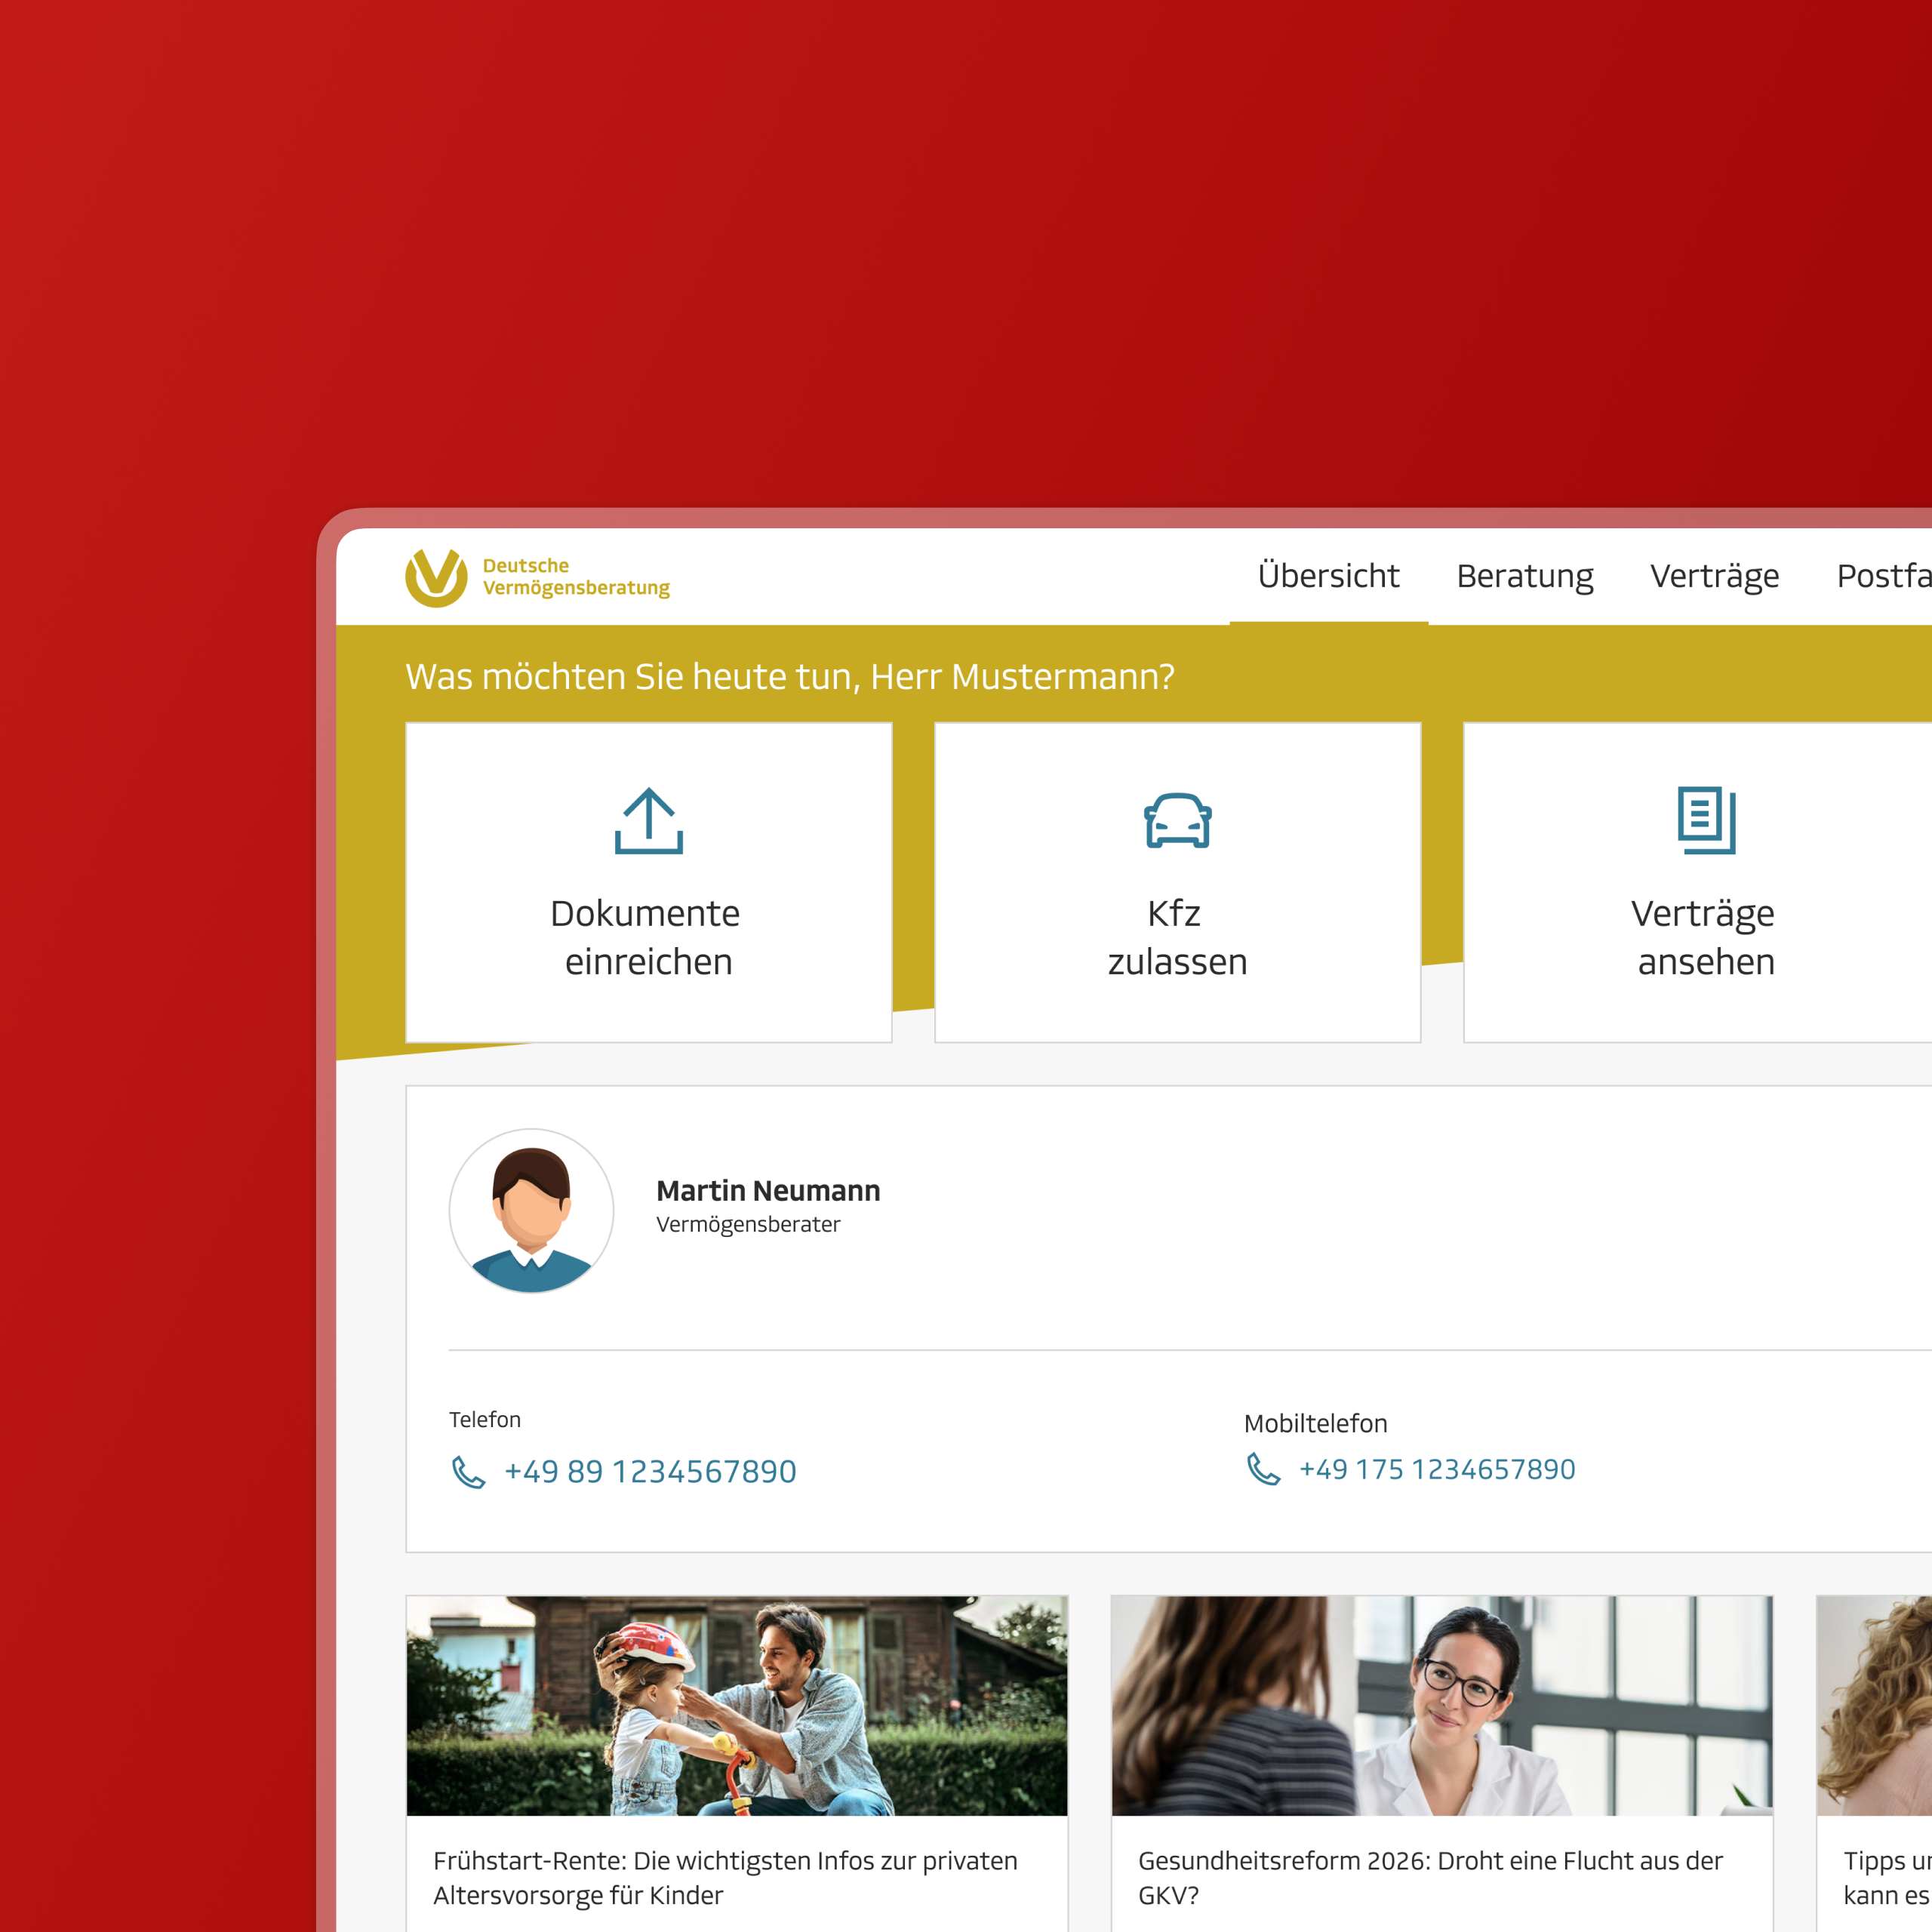Screen dimensions: 1932x1932
Task: Click the Deutsche Vermögensberatung logo icon
Action: [436, 577]
